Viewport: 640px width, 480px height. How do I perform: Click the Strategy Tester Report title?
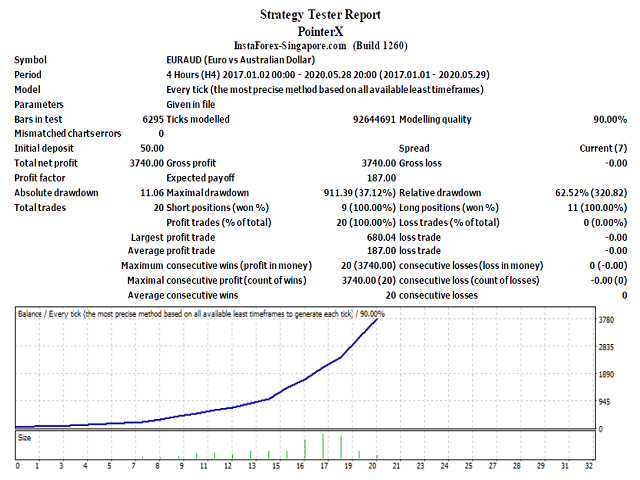320,15
